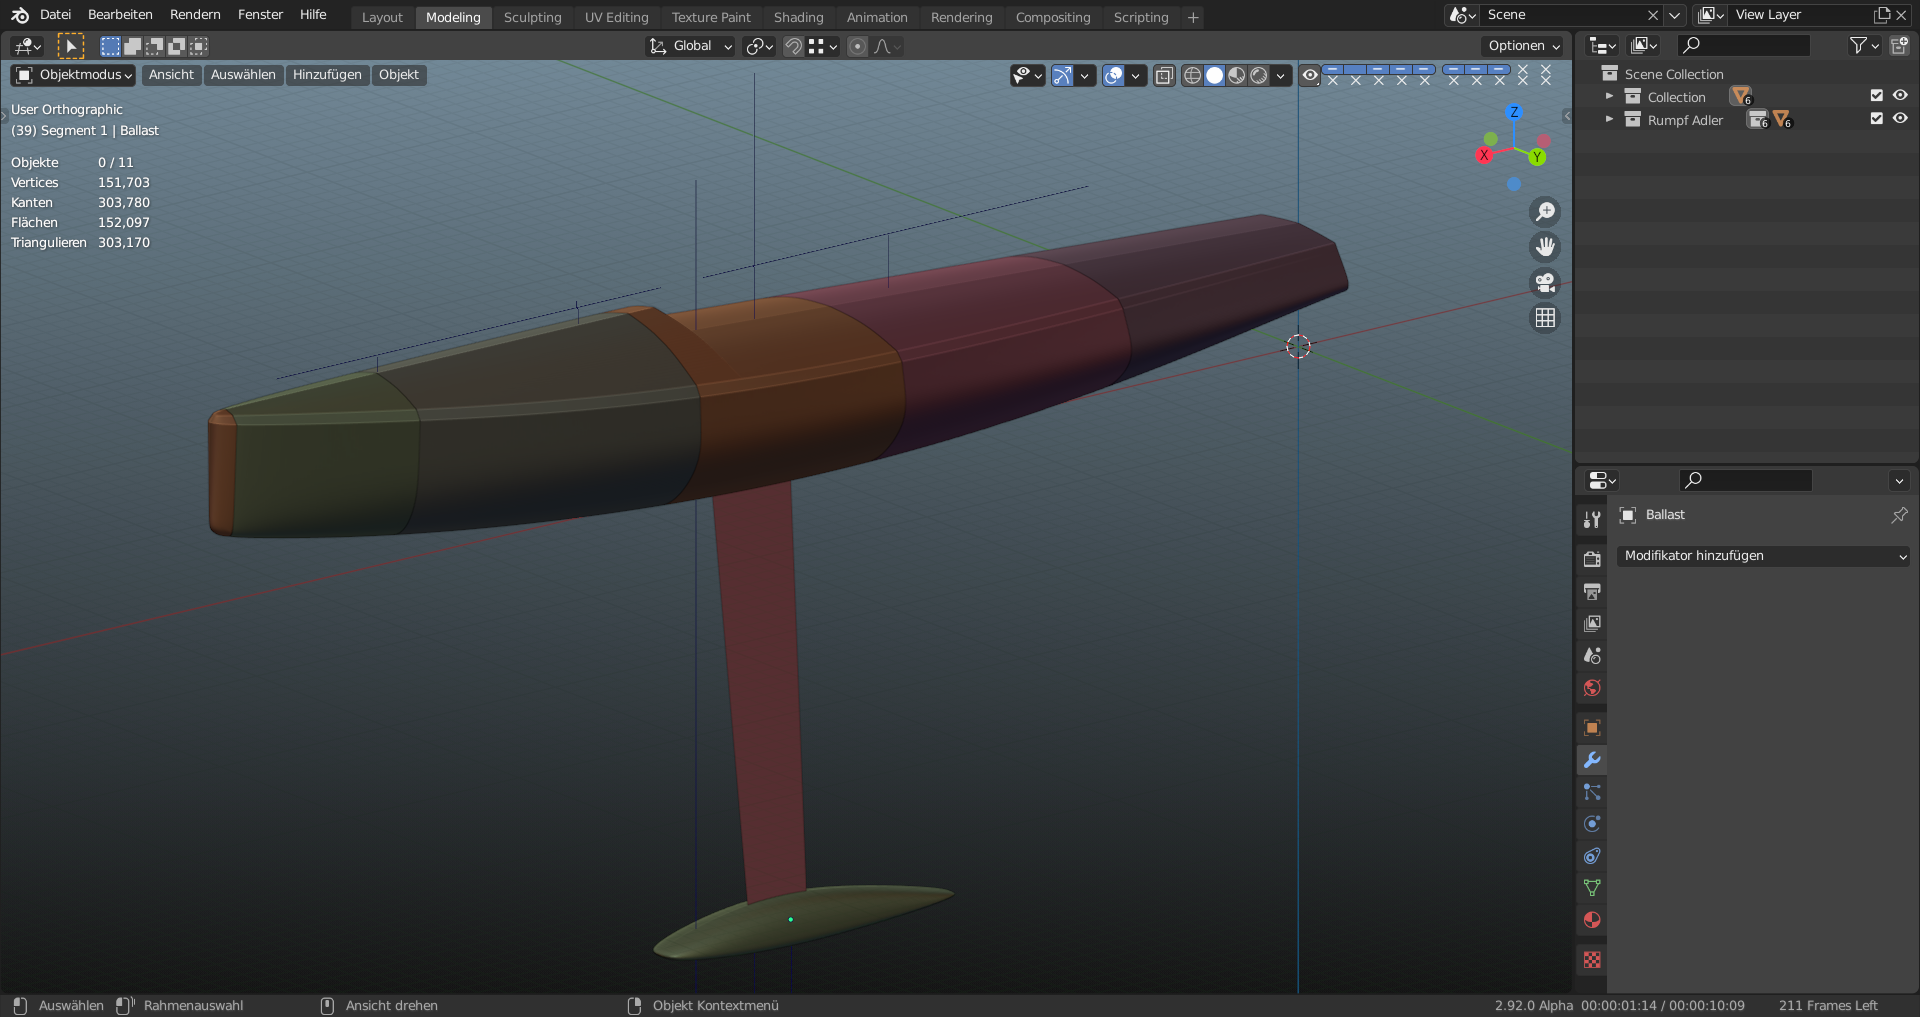The height and width of the screenshot is (1017, 1920).
Task: Switch orthographic/perspective grid icon
Action: 1545,318
